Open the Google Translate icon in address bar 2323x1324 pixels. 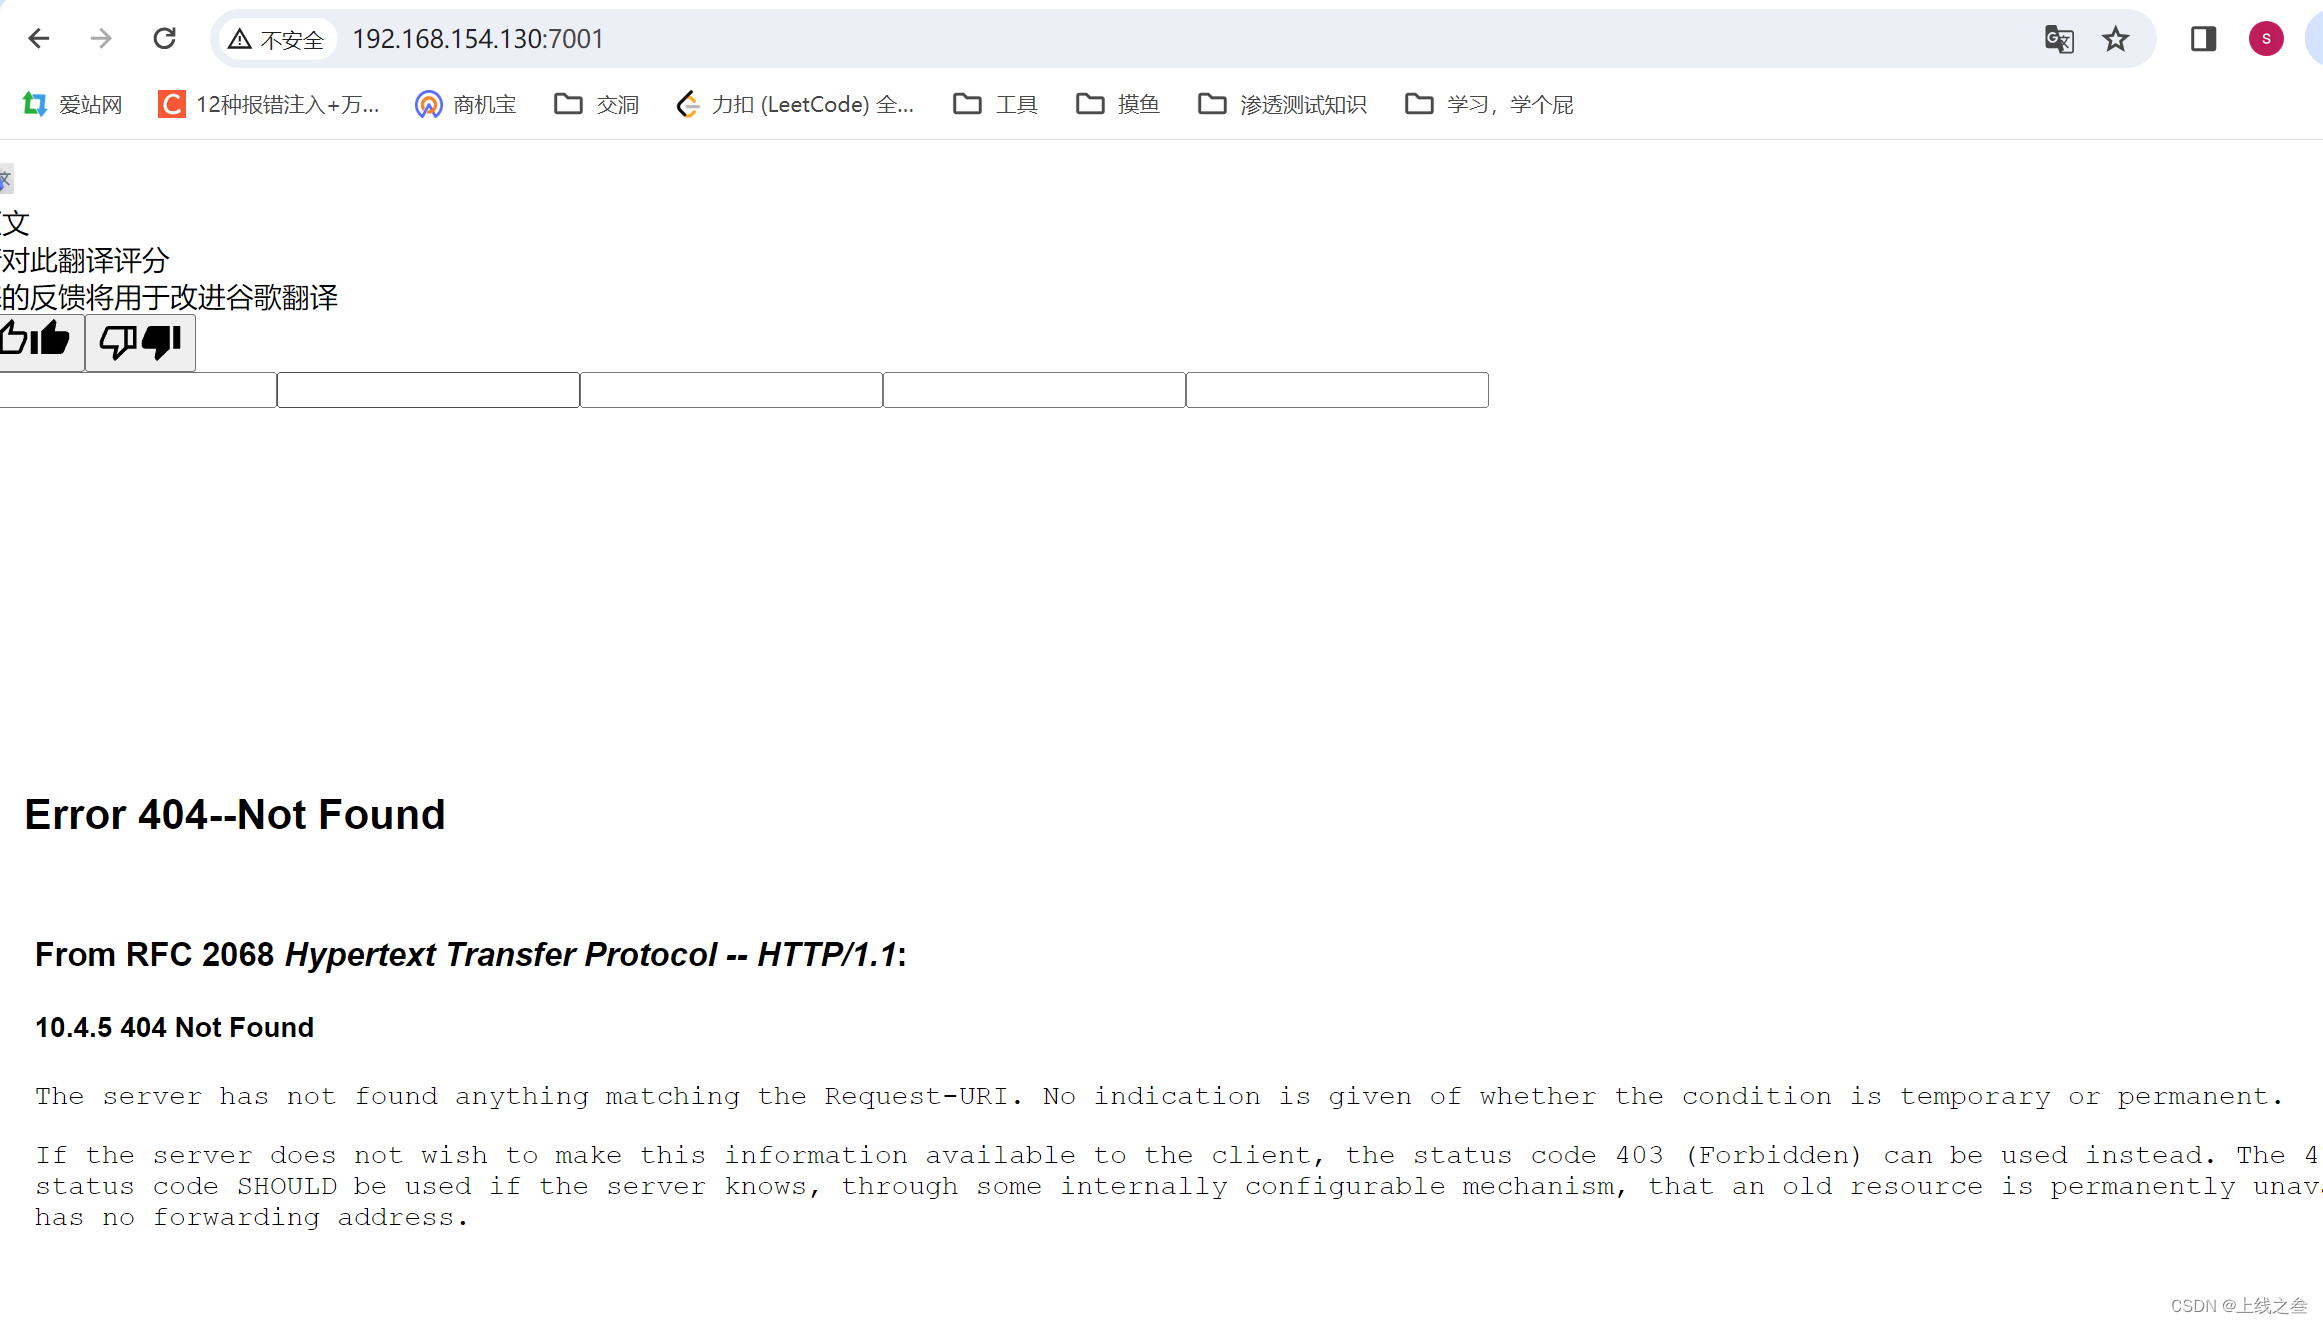pos(2059,39)
